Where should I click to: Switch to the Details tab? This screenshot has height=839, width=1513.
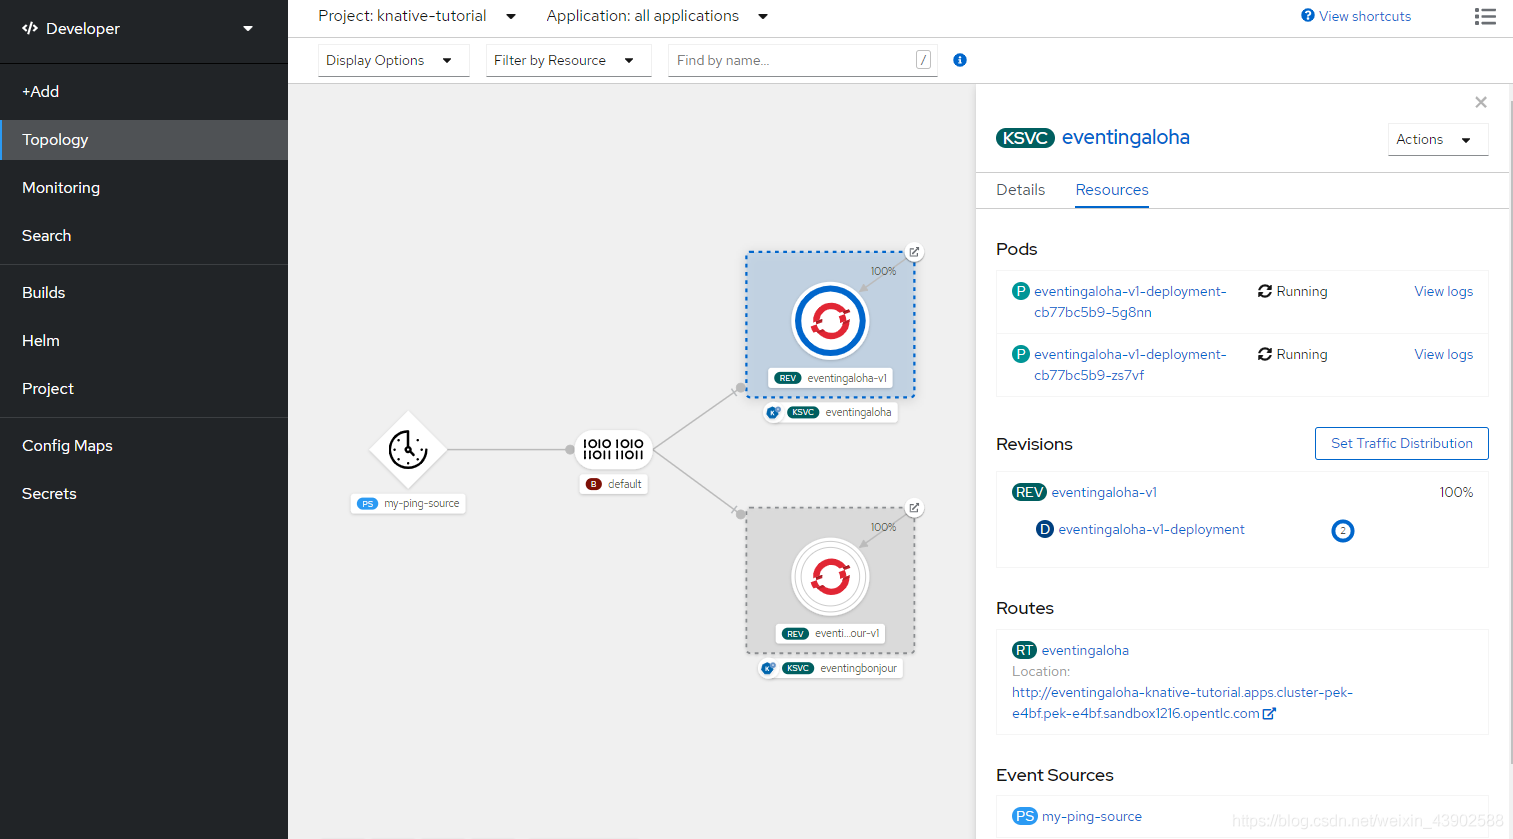[1021, 190]
